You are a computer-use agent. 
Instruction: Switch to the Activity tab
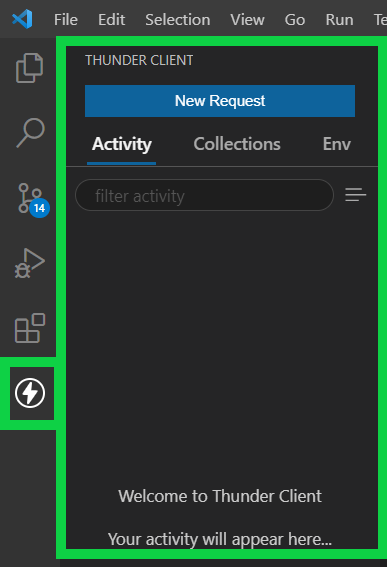122,144
